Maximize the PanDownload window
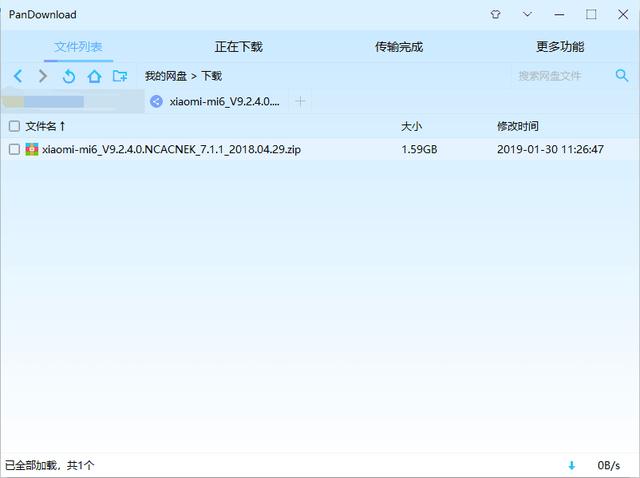This screenshot has width=640, height=478. pyautogui.click(x=591, y=15)
